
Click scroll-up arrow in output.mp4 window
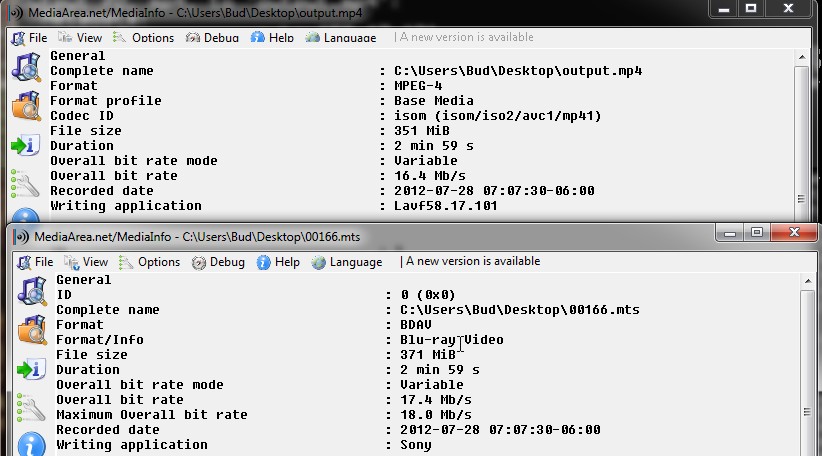802,57
